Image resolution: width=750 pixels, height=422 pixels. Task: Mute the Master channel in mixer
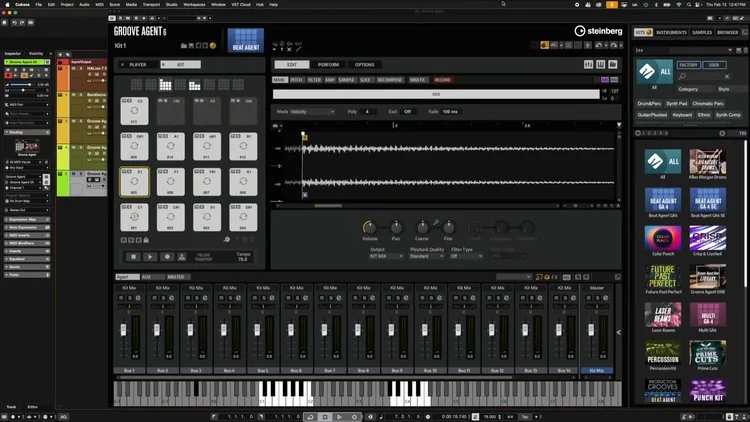point(589,298)
